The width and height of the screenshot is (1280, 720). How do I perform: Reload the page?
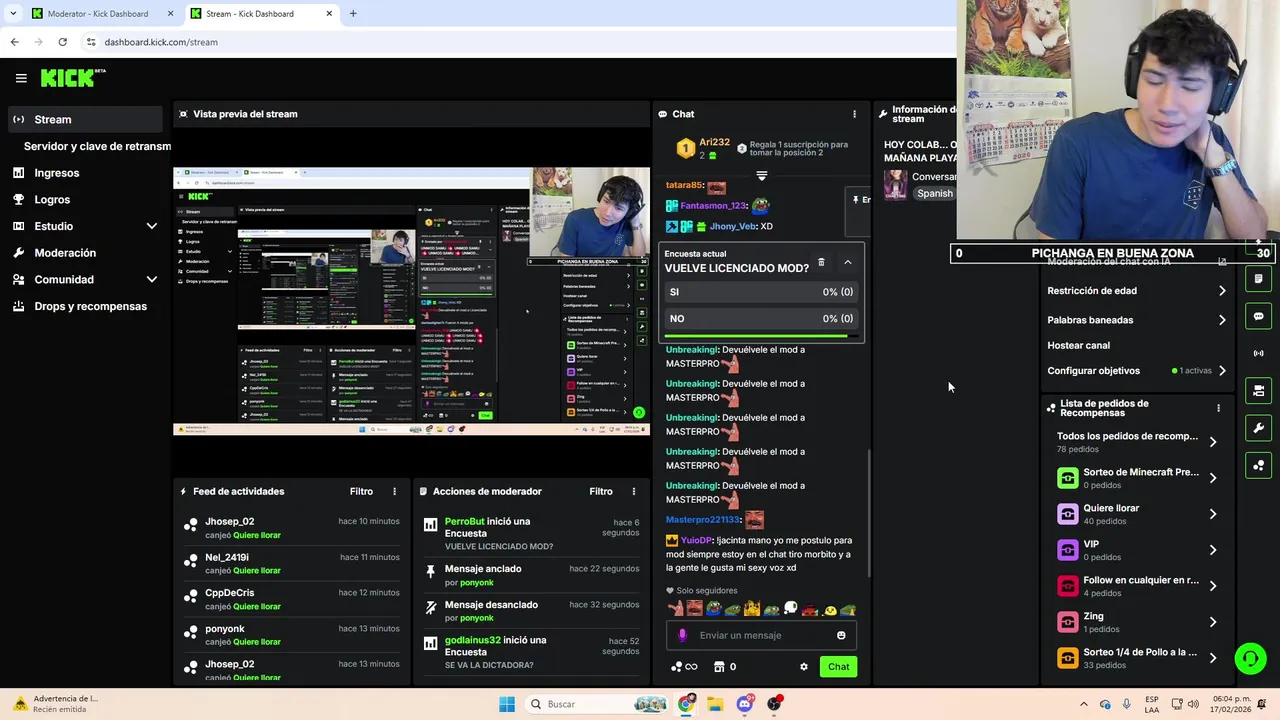tap(62, 42)
